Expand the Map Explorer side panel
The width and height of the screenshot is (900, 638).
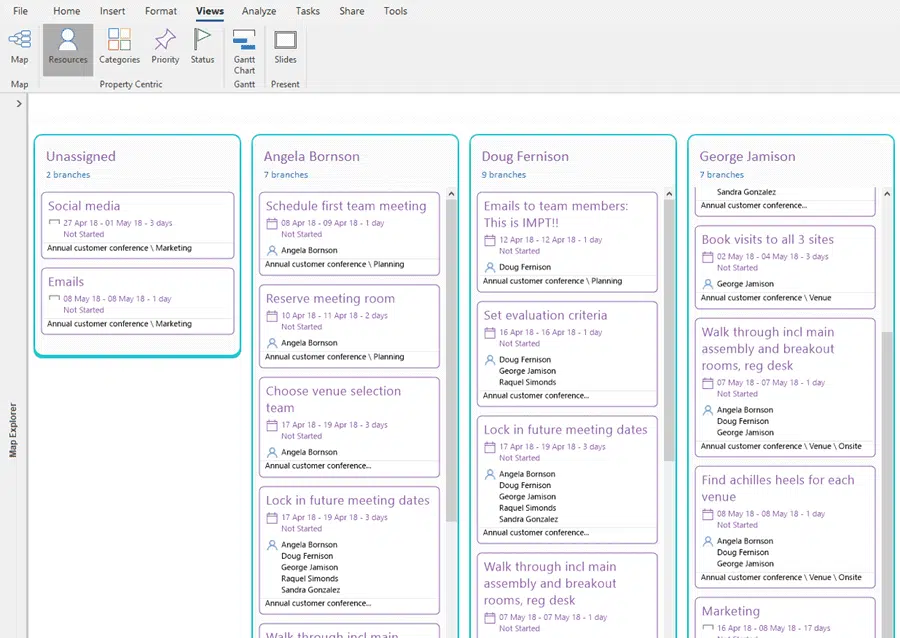pos(20,103)
